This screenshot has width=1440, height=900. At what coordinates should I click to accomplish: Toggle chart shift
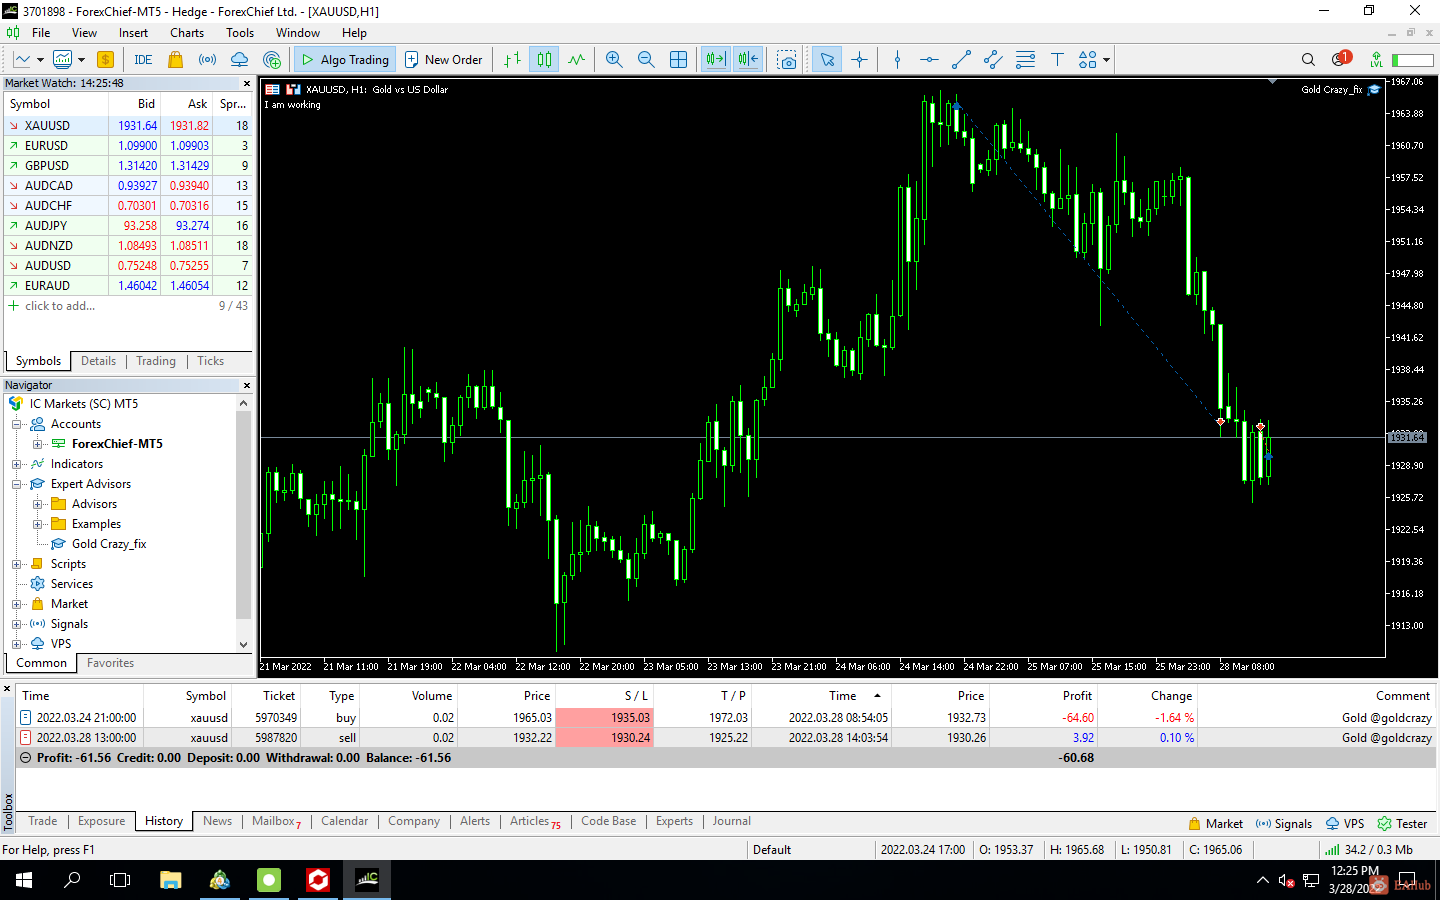tap(748, 59)
